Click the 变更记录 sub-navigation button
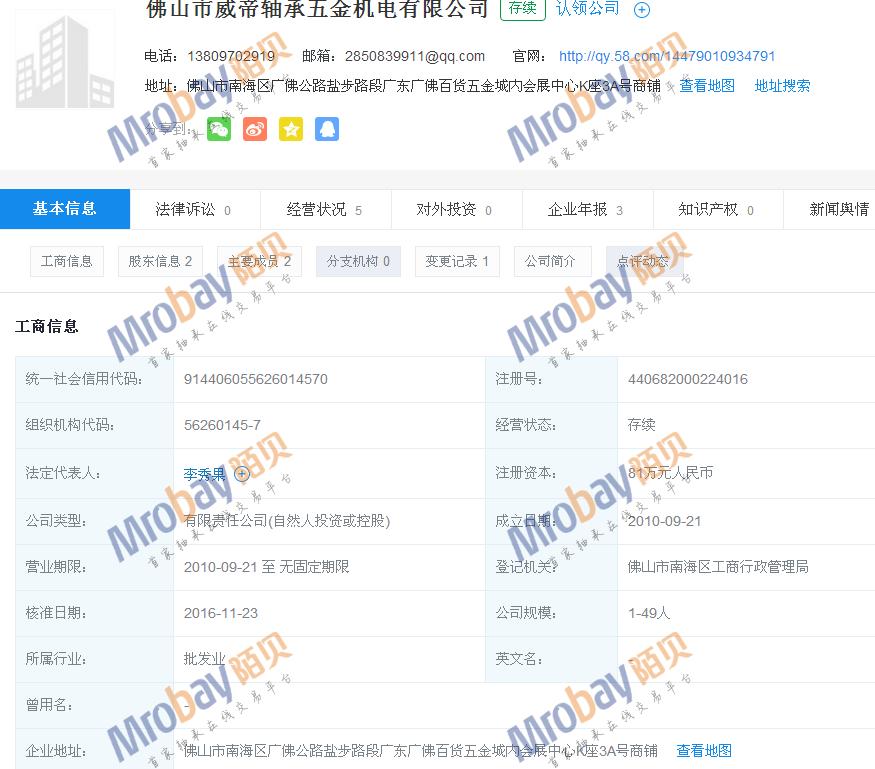Viewport: 875px width, 769px height. [457, 261]
